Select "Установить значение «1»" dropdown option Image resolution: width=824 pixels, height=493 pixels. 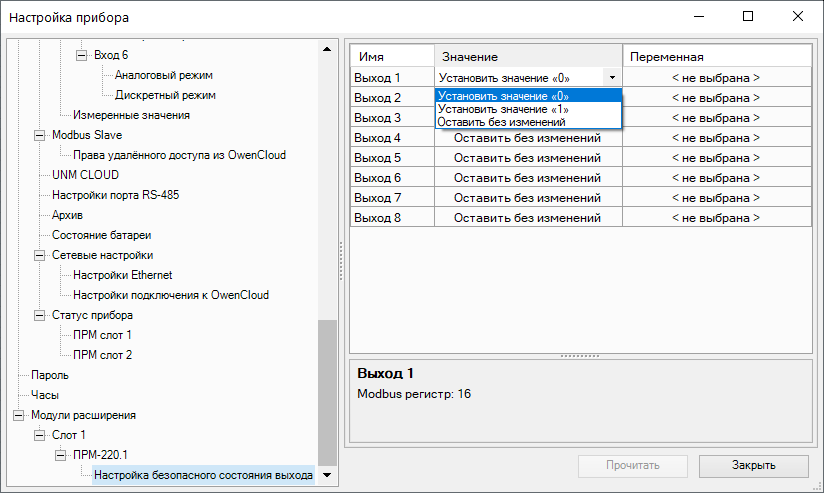[503, 109]
